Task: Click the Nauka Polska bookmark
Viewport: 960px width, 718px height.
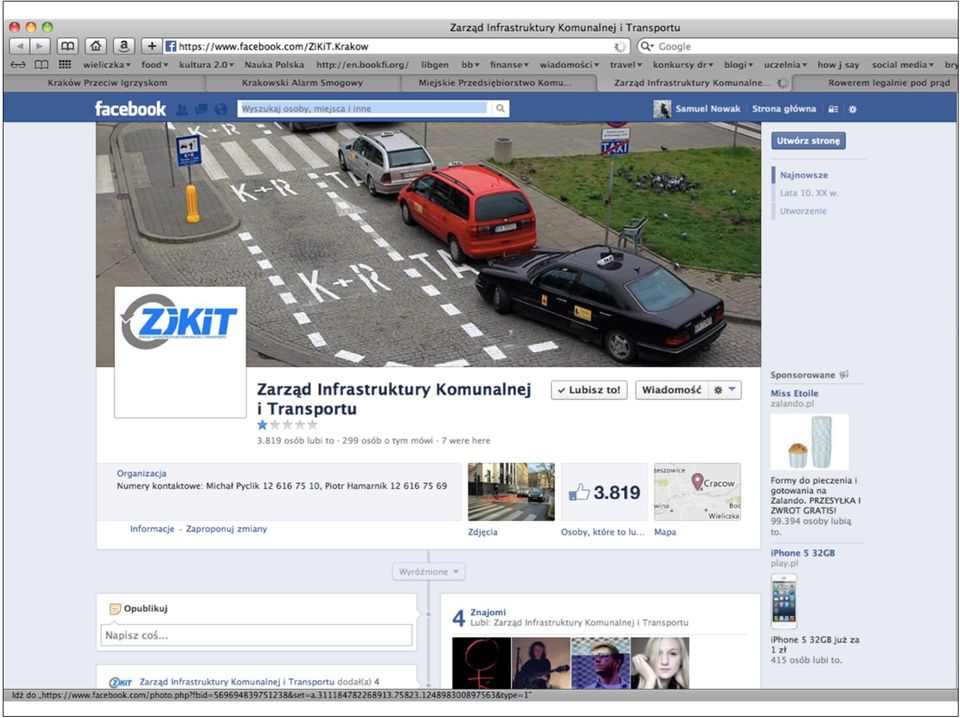Action: [x=274, y=65]
